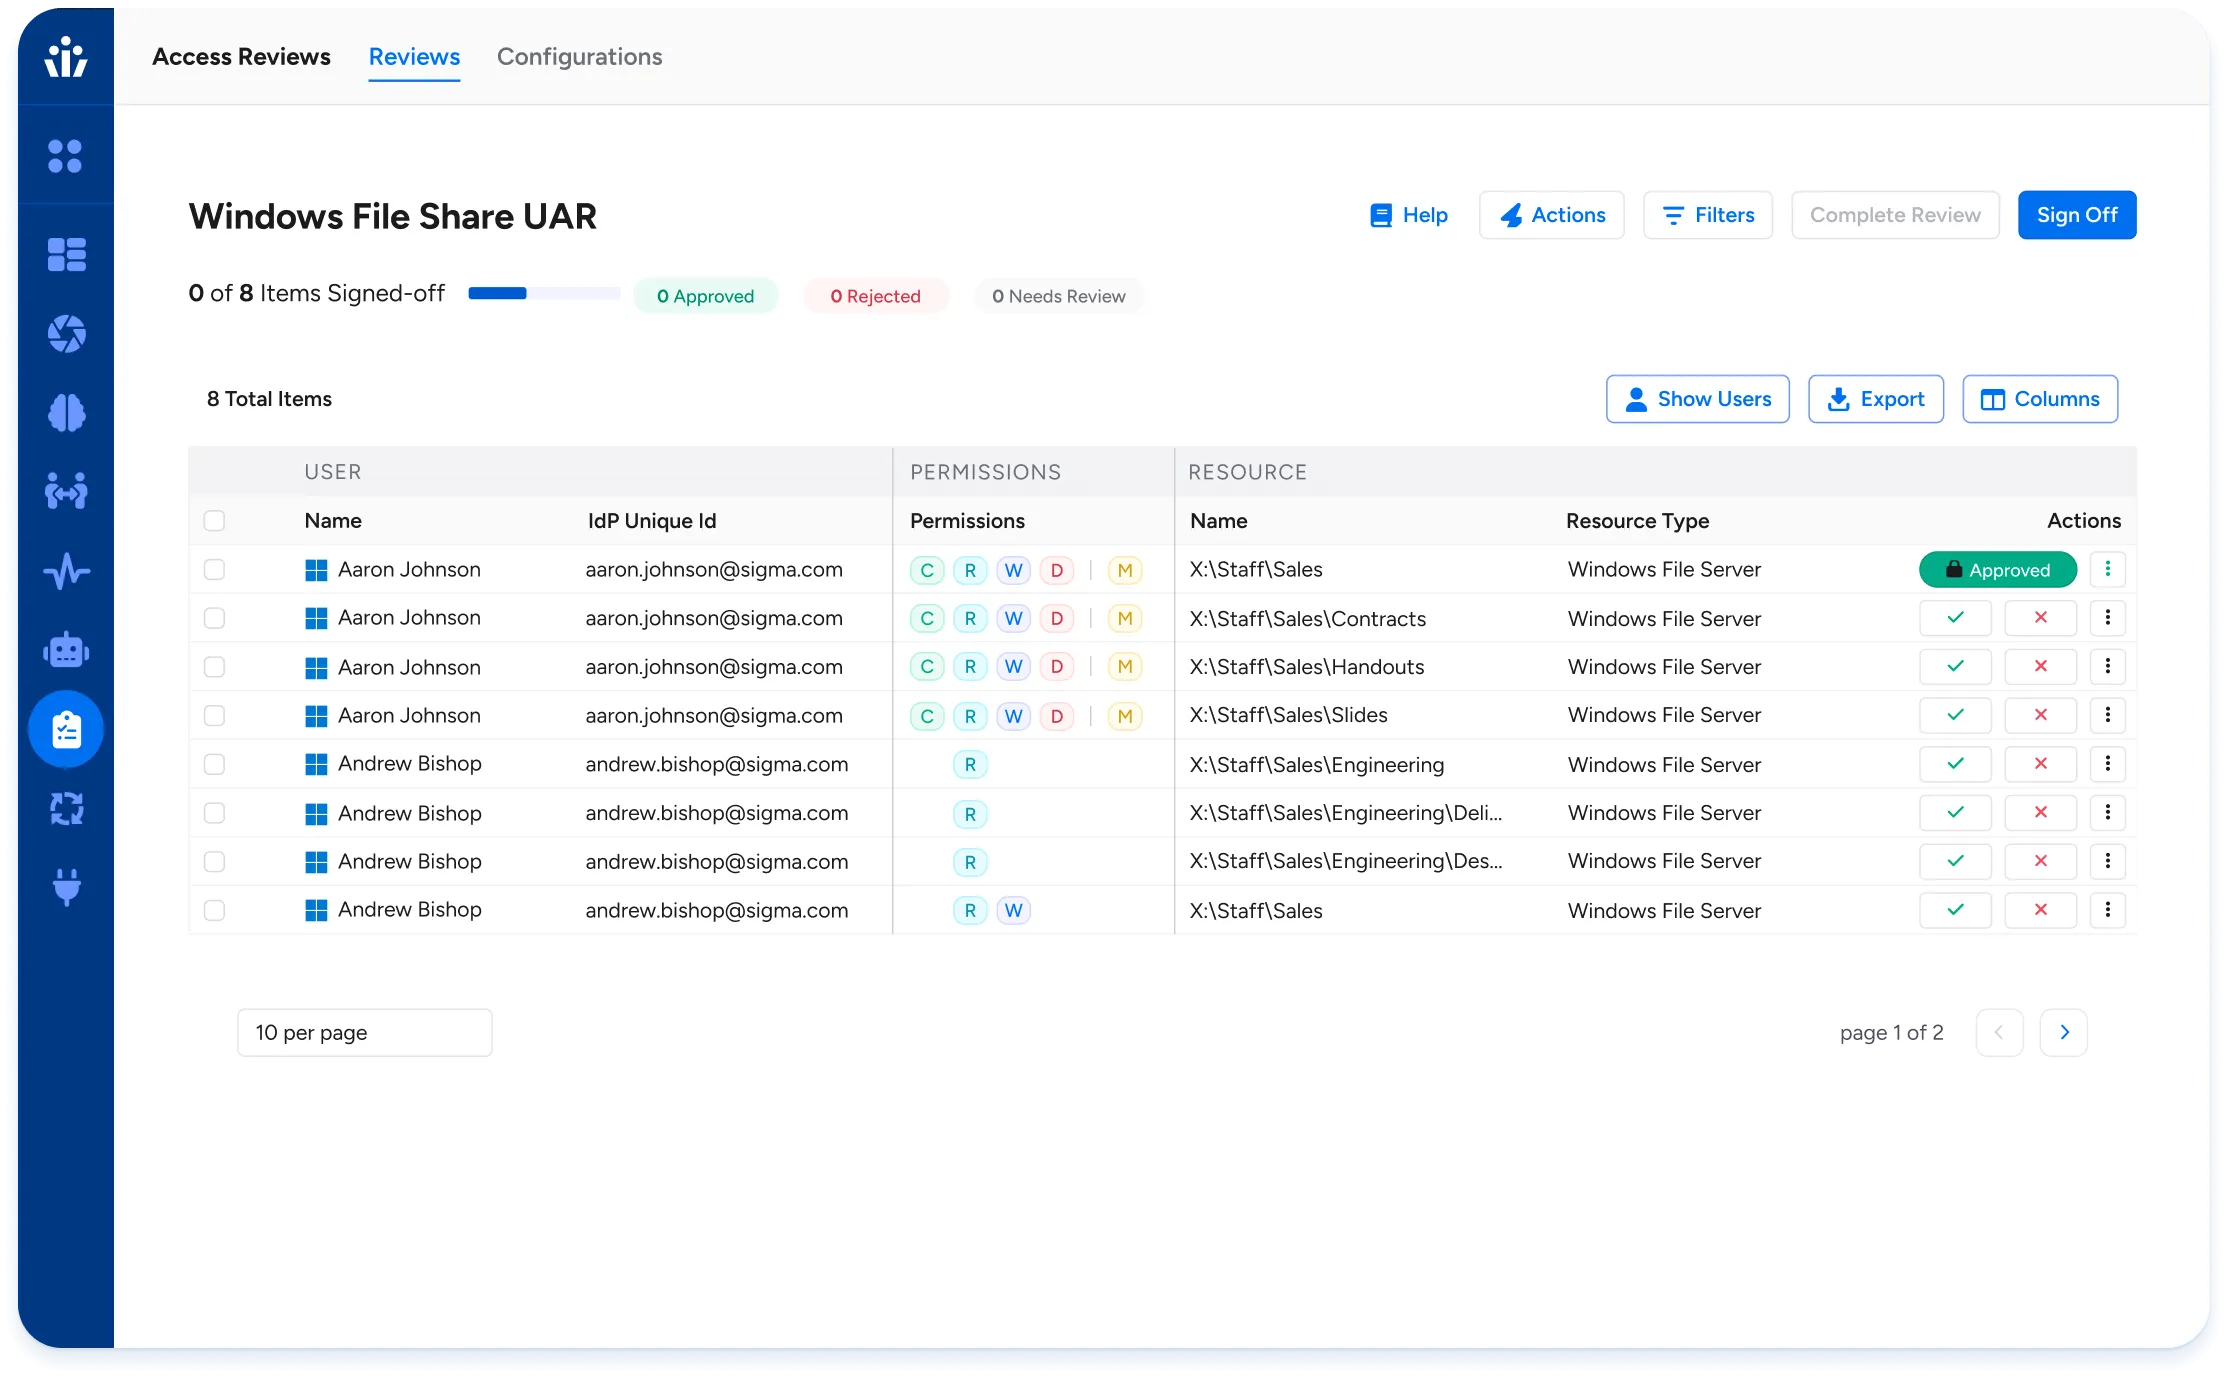Select the last Andrew Bishop row checkbox

214,911
